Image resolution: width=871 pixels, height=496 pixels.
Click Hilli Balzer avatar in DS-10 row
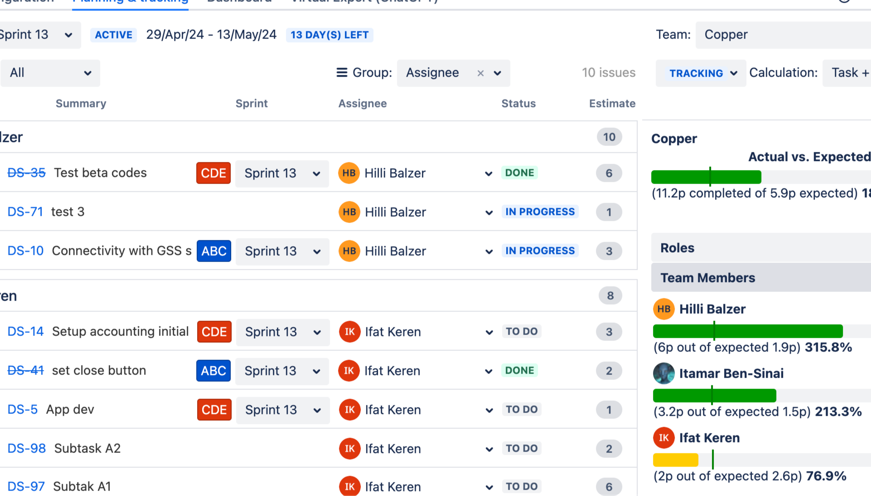[x=349, y=251]
